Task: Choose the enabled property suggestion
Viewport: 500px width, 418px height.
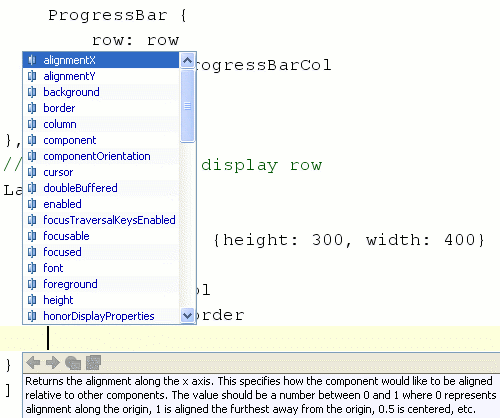Action: [101, 204]
